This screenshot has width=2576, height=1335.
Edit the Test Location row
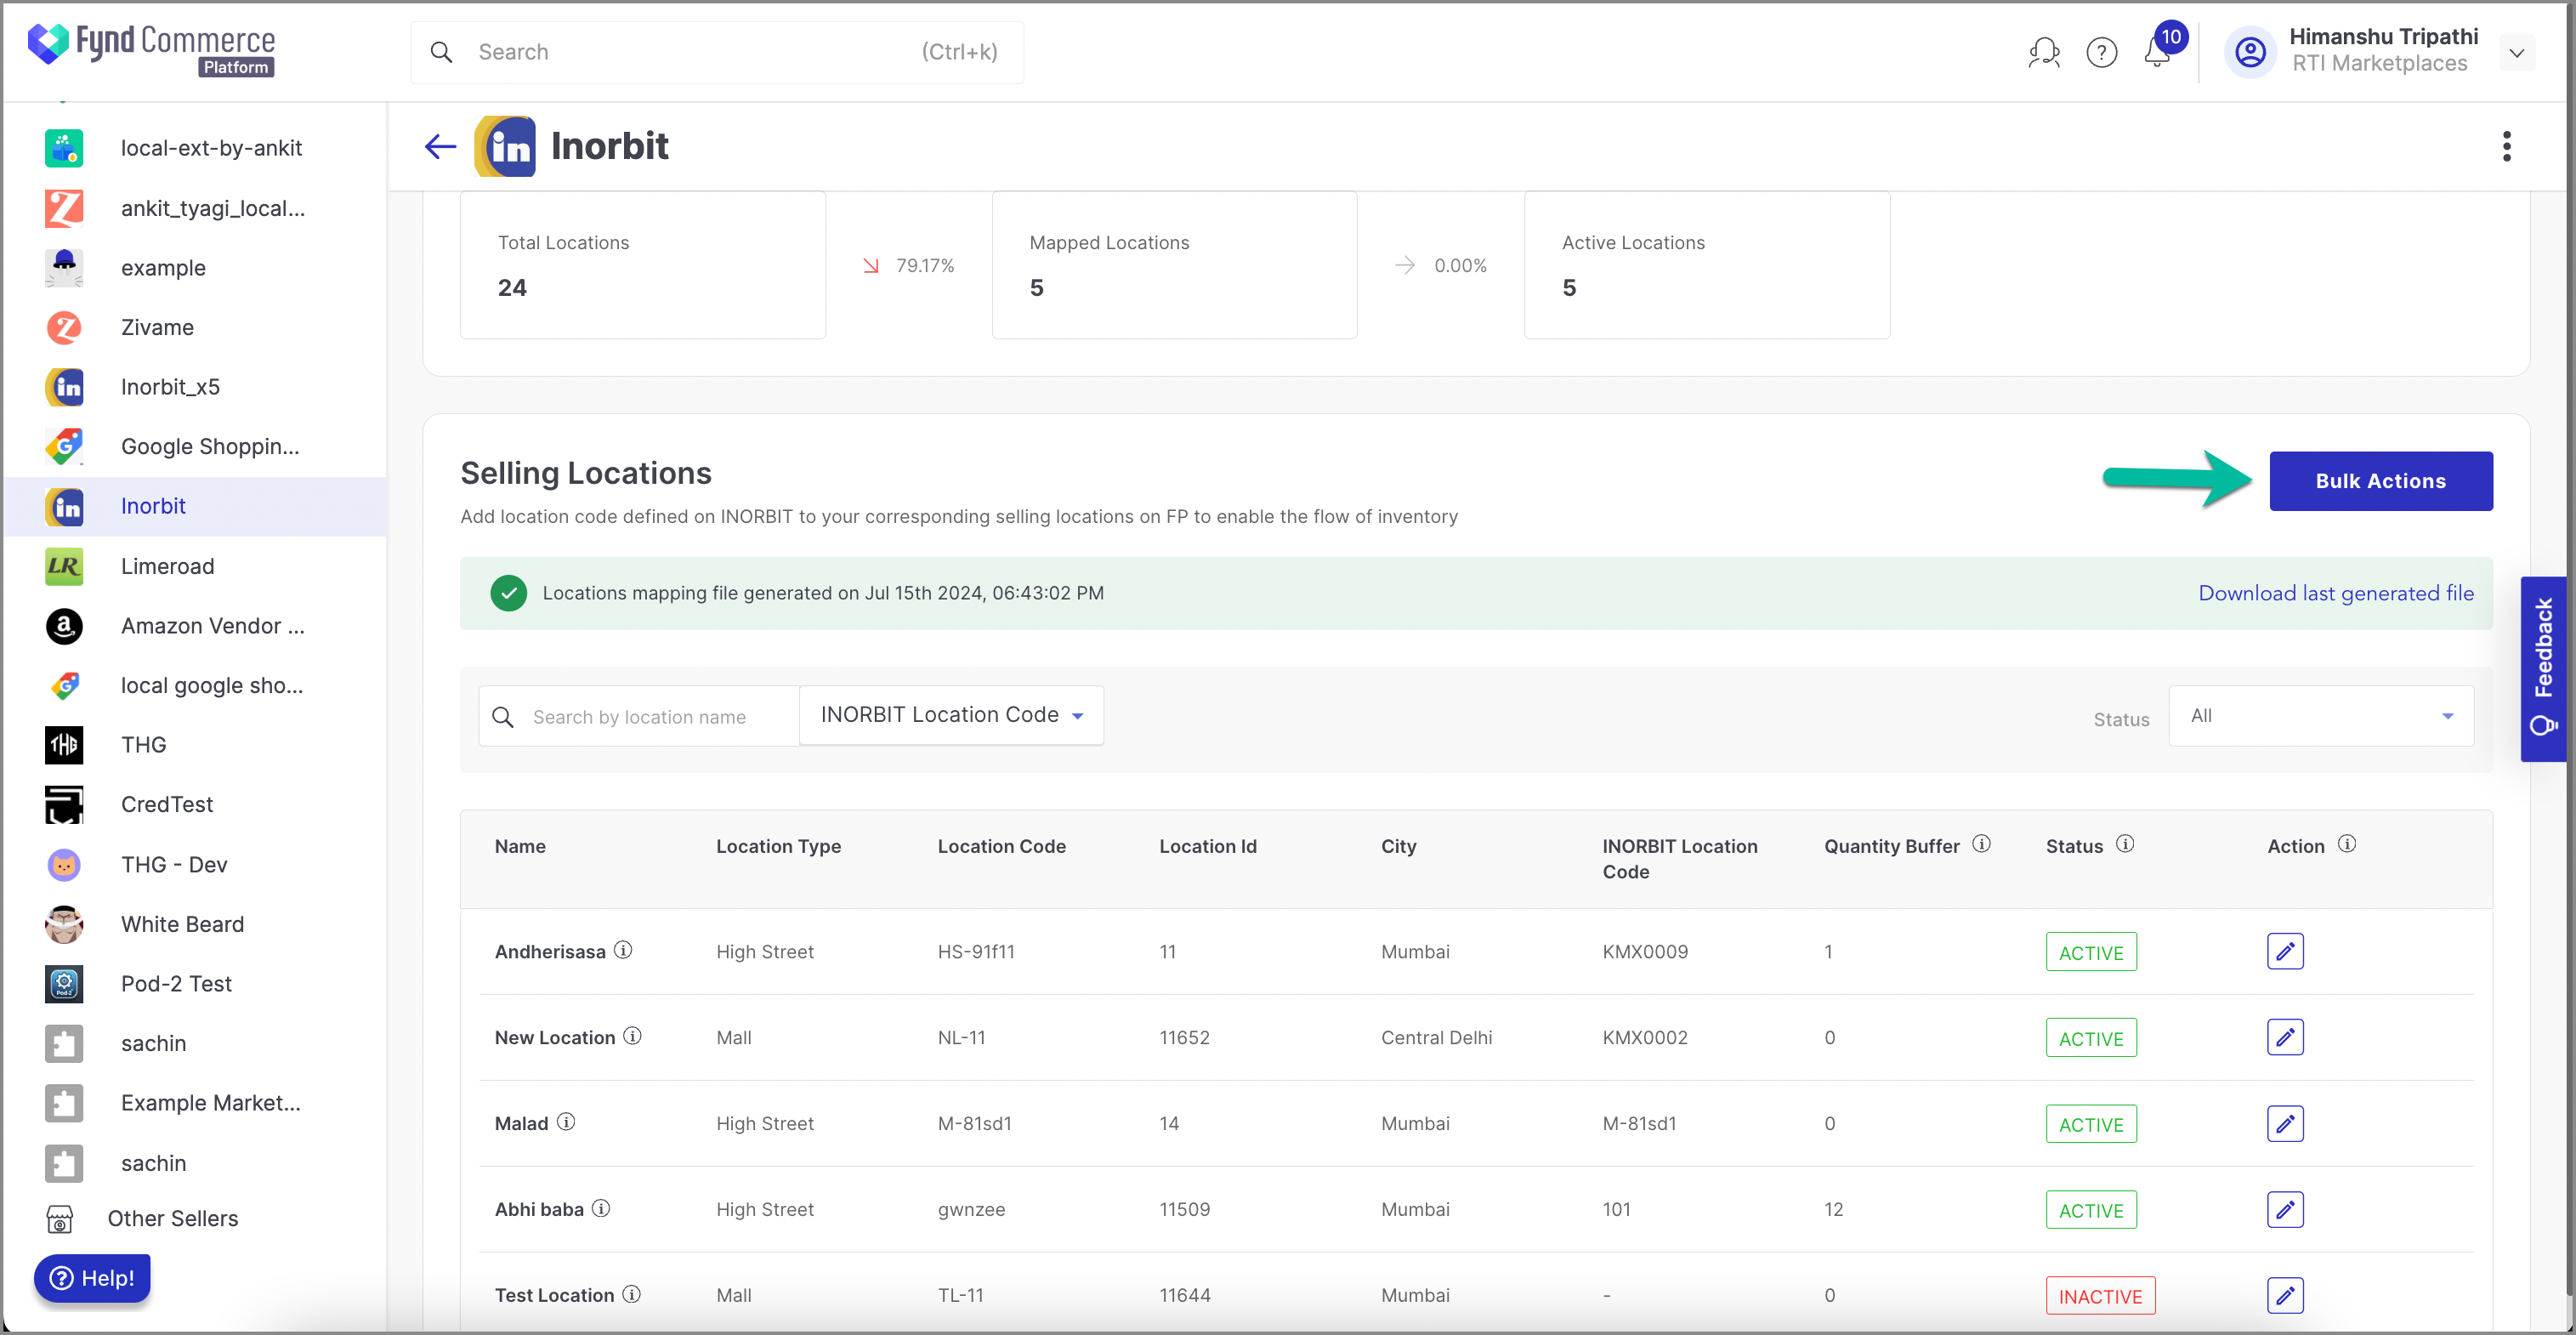[x=2285, y=1295]
